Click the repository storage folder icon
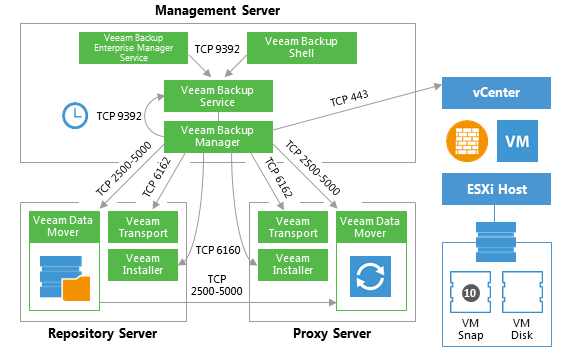 click(65, 278)
